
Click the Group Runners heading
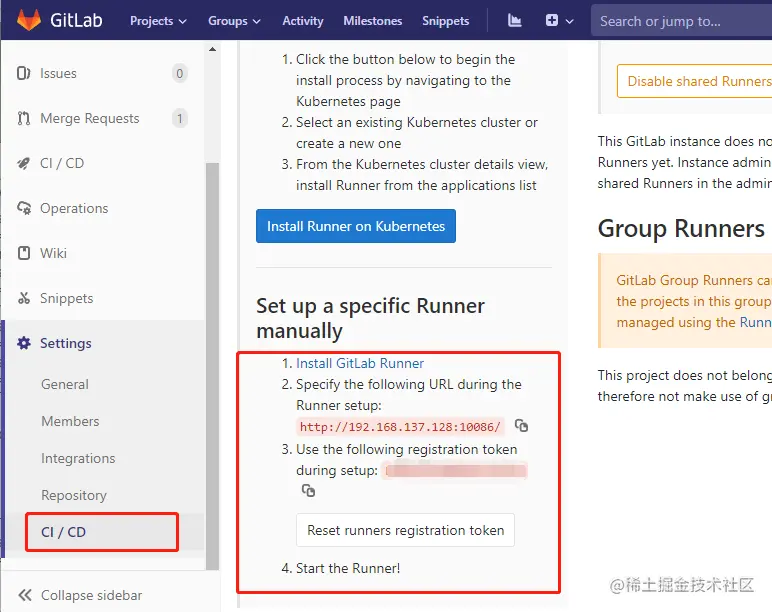[x=681, y=228]
